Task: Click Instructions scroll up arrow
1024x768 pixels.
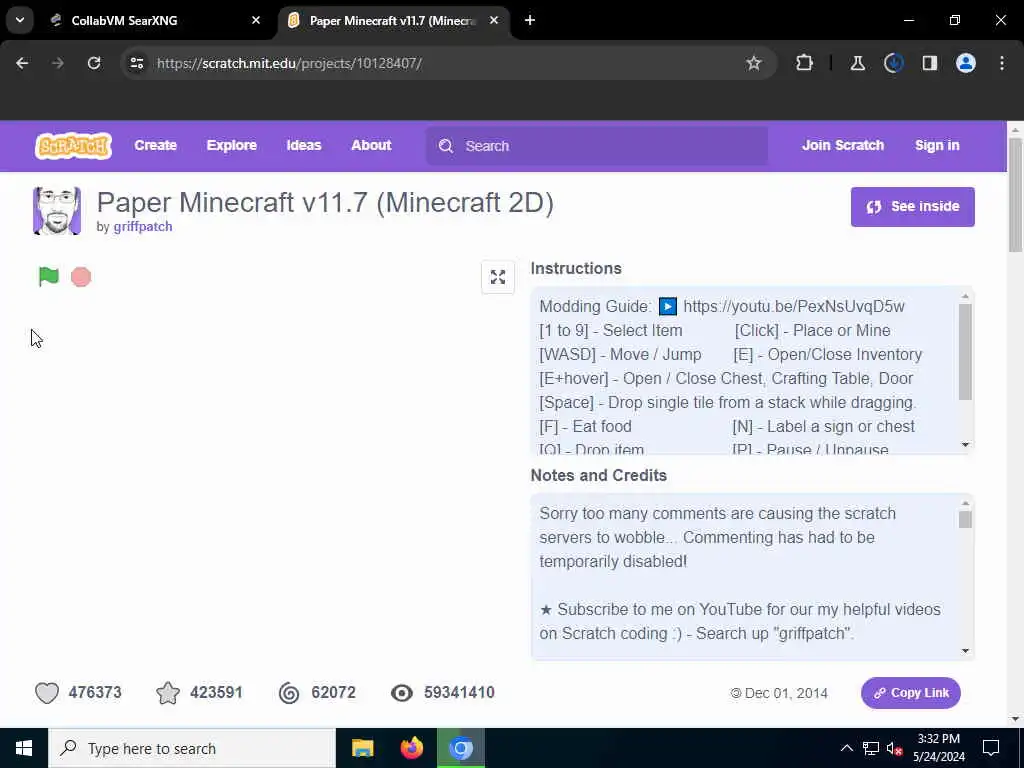Action: click(x=965, y=296)
